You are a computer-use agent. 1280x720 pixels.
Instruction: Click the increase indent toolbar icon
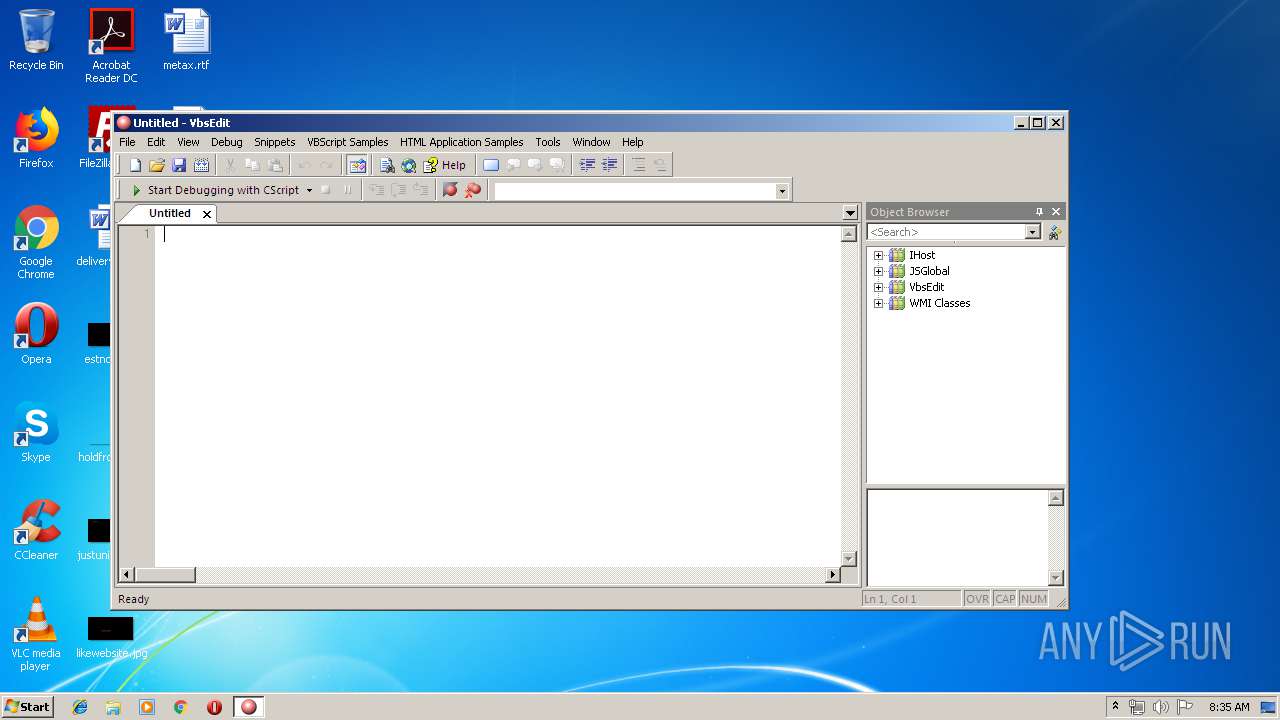coord(610,165)
